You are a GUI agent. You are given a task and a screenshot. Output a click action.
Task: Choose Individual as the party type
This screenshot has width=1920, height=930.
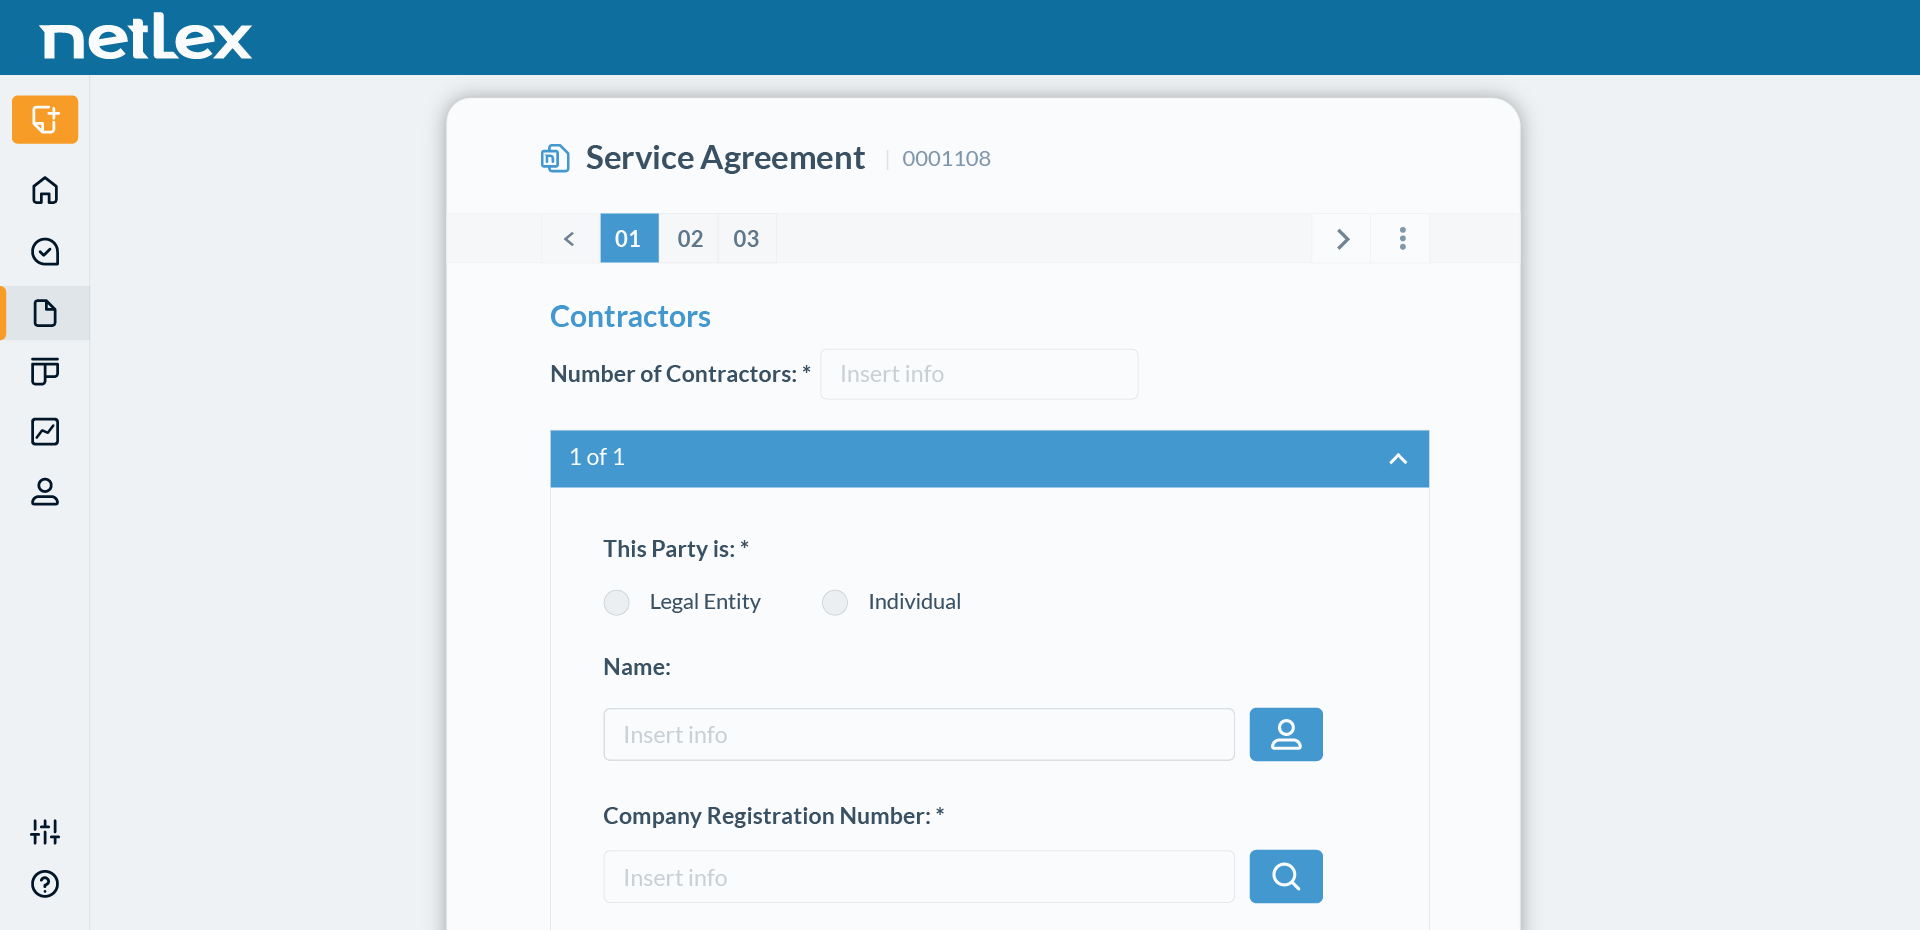(834, 602)
